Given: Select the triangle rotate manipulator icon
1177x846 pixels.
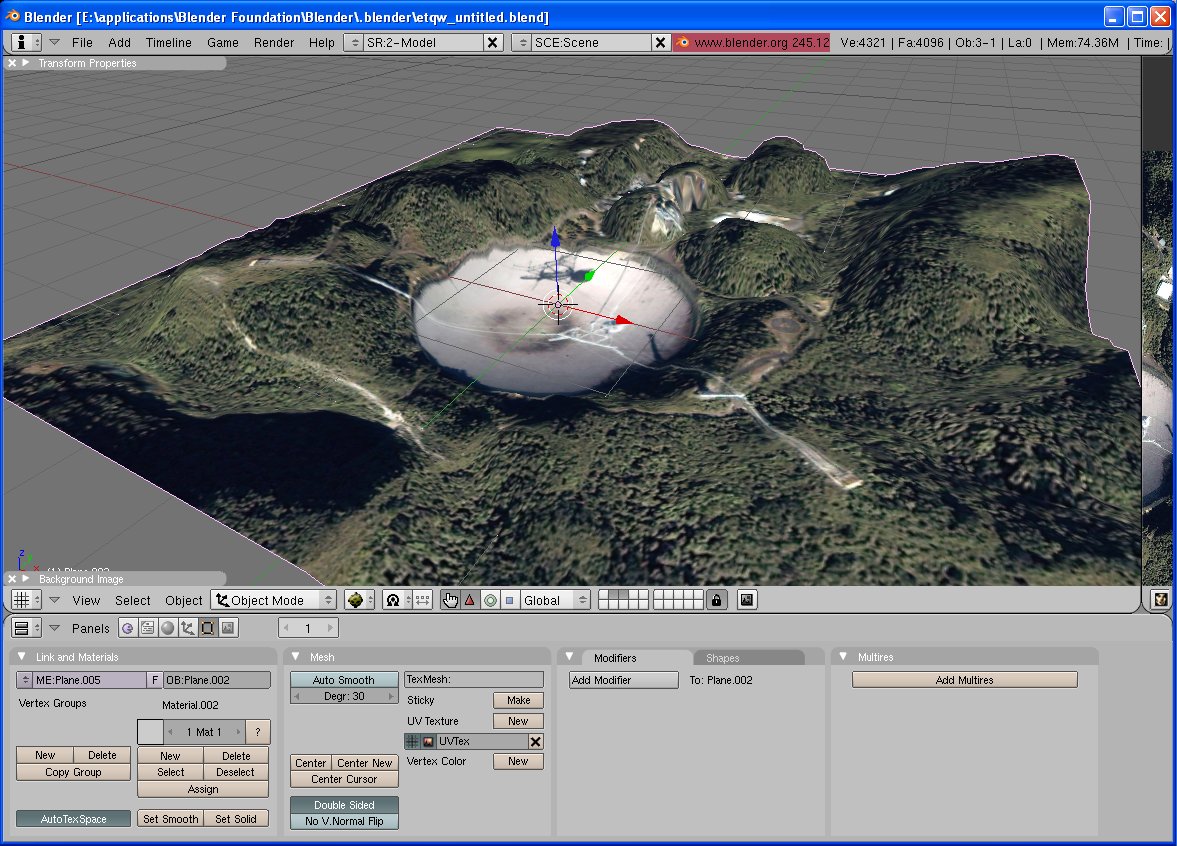Looking at the screenshot, I should 469,600.
